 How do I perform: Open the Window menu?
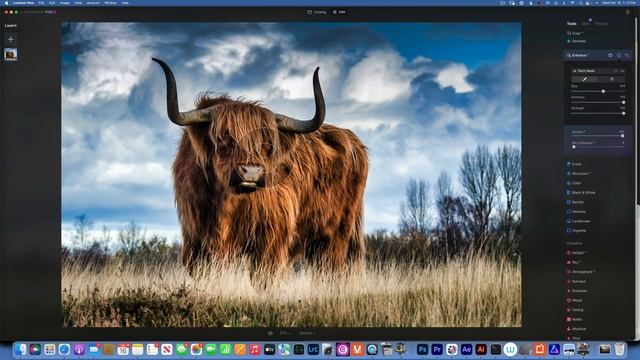111,3
